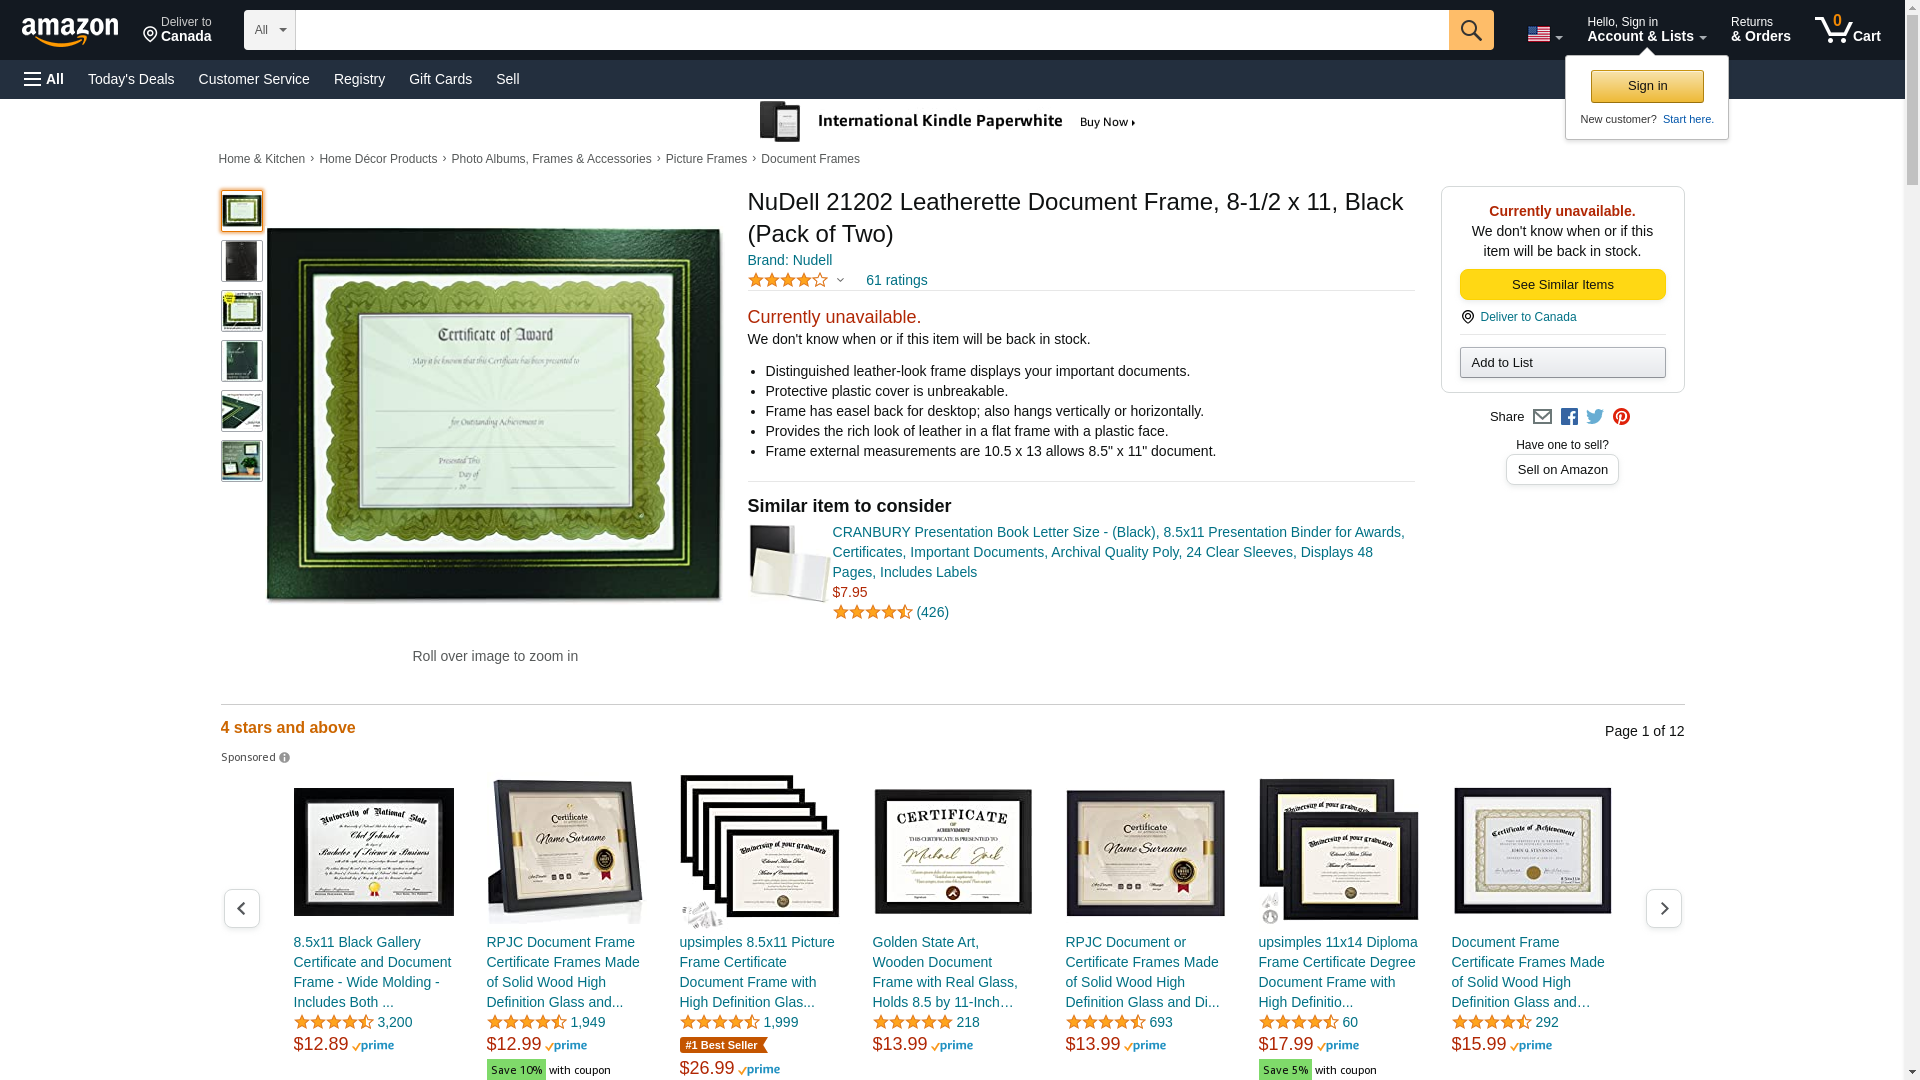
Task: Click the Amazon logo
Action: tap(70, 31)
